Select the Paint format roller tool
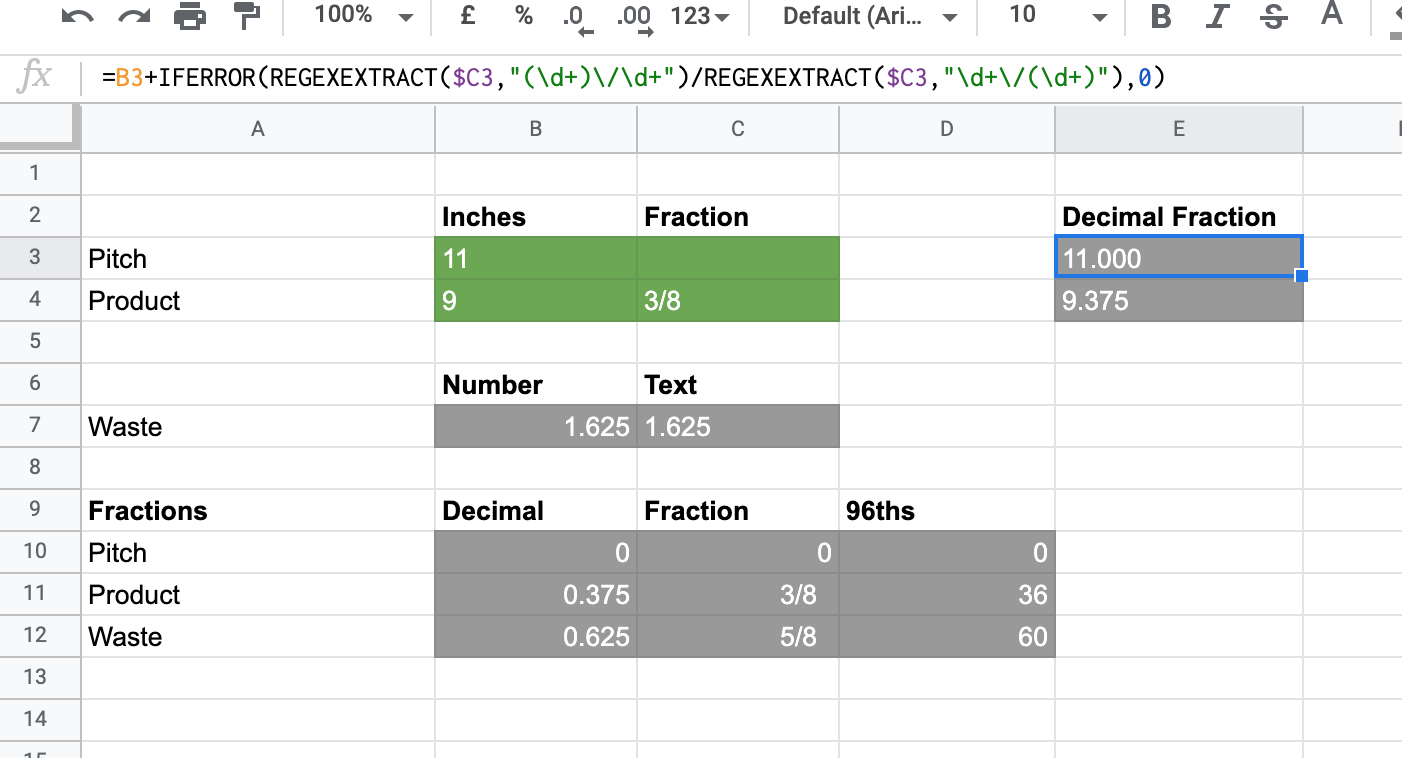The height and width of the screenshot is (758, 1402). click(245, 16)
